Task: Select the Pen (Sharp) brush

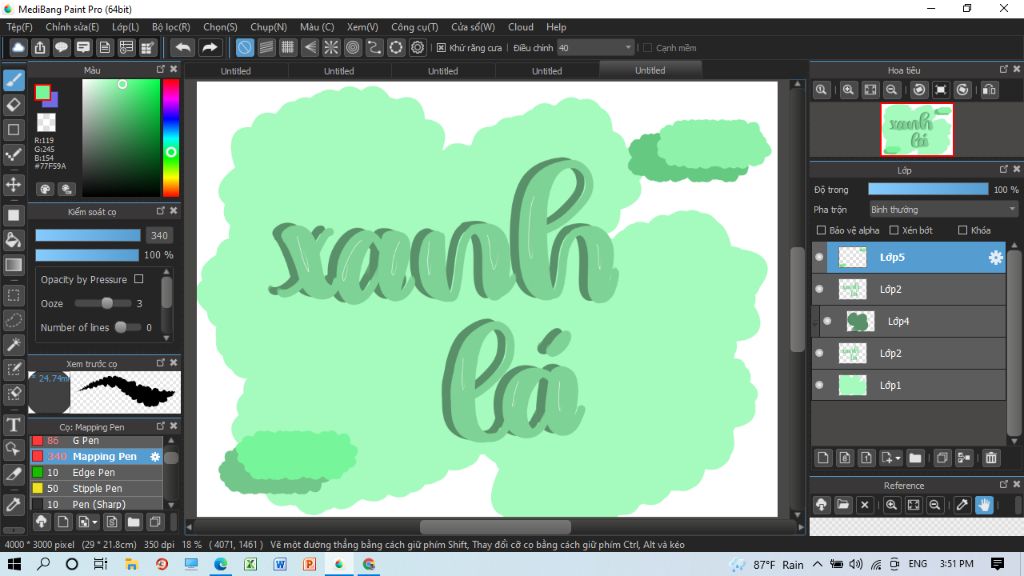Action: pos(96,504)
